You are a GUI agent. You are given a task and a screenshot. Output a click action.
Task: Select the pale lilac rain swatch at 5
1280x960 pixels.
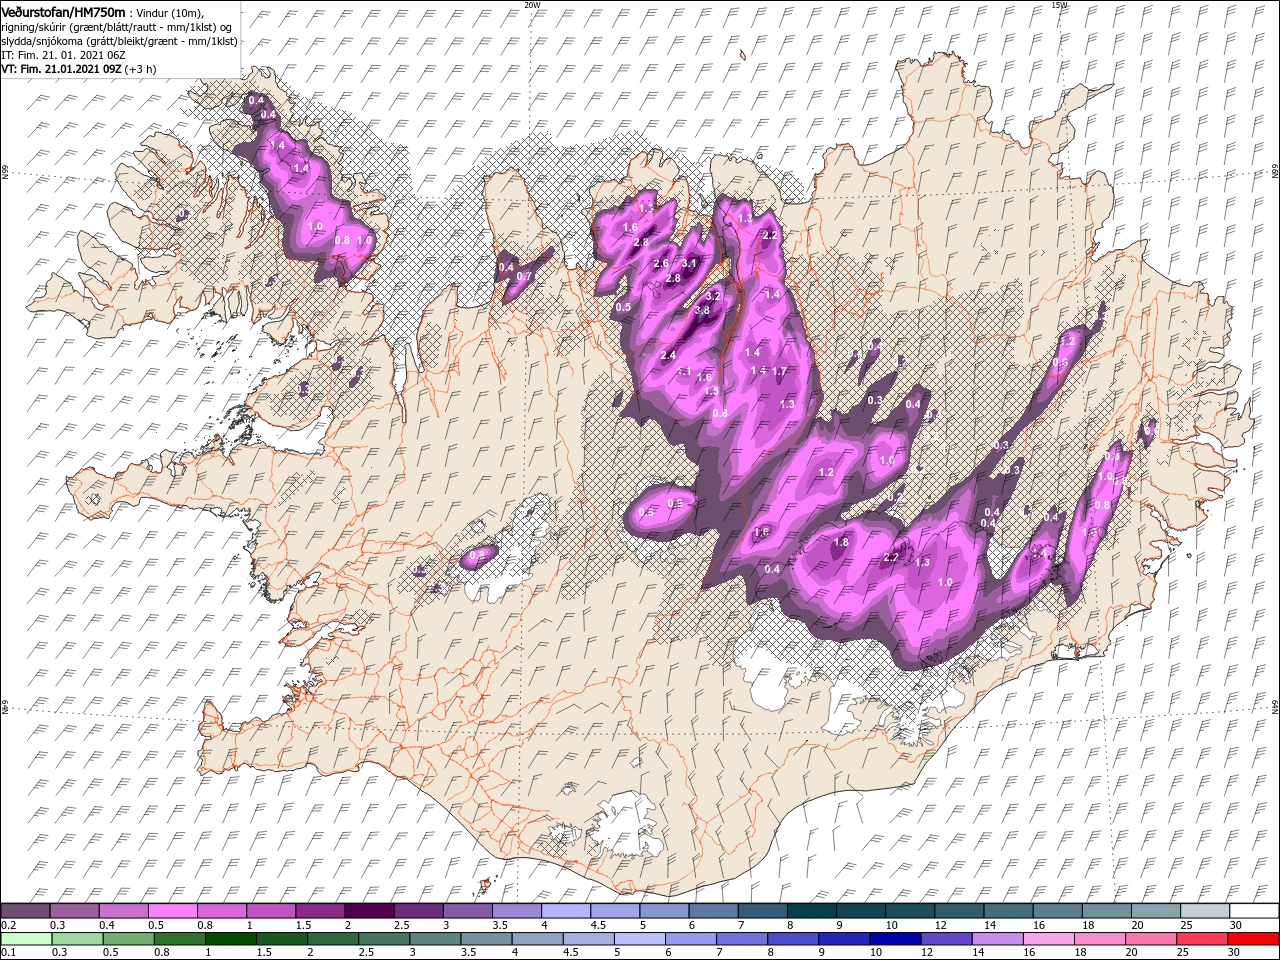click(x=639, y=939)
